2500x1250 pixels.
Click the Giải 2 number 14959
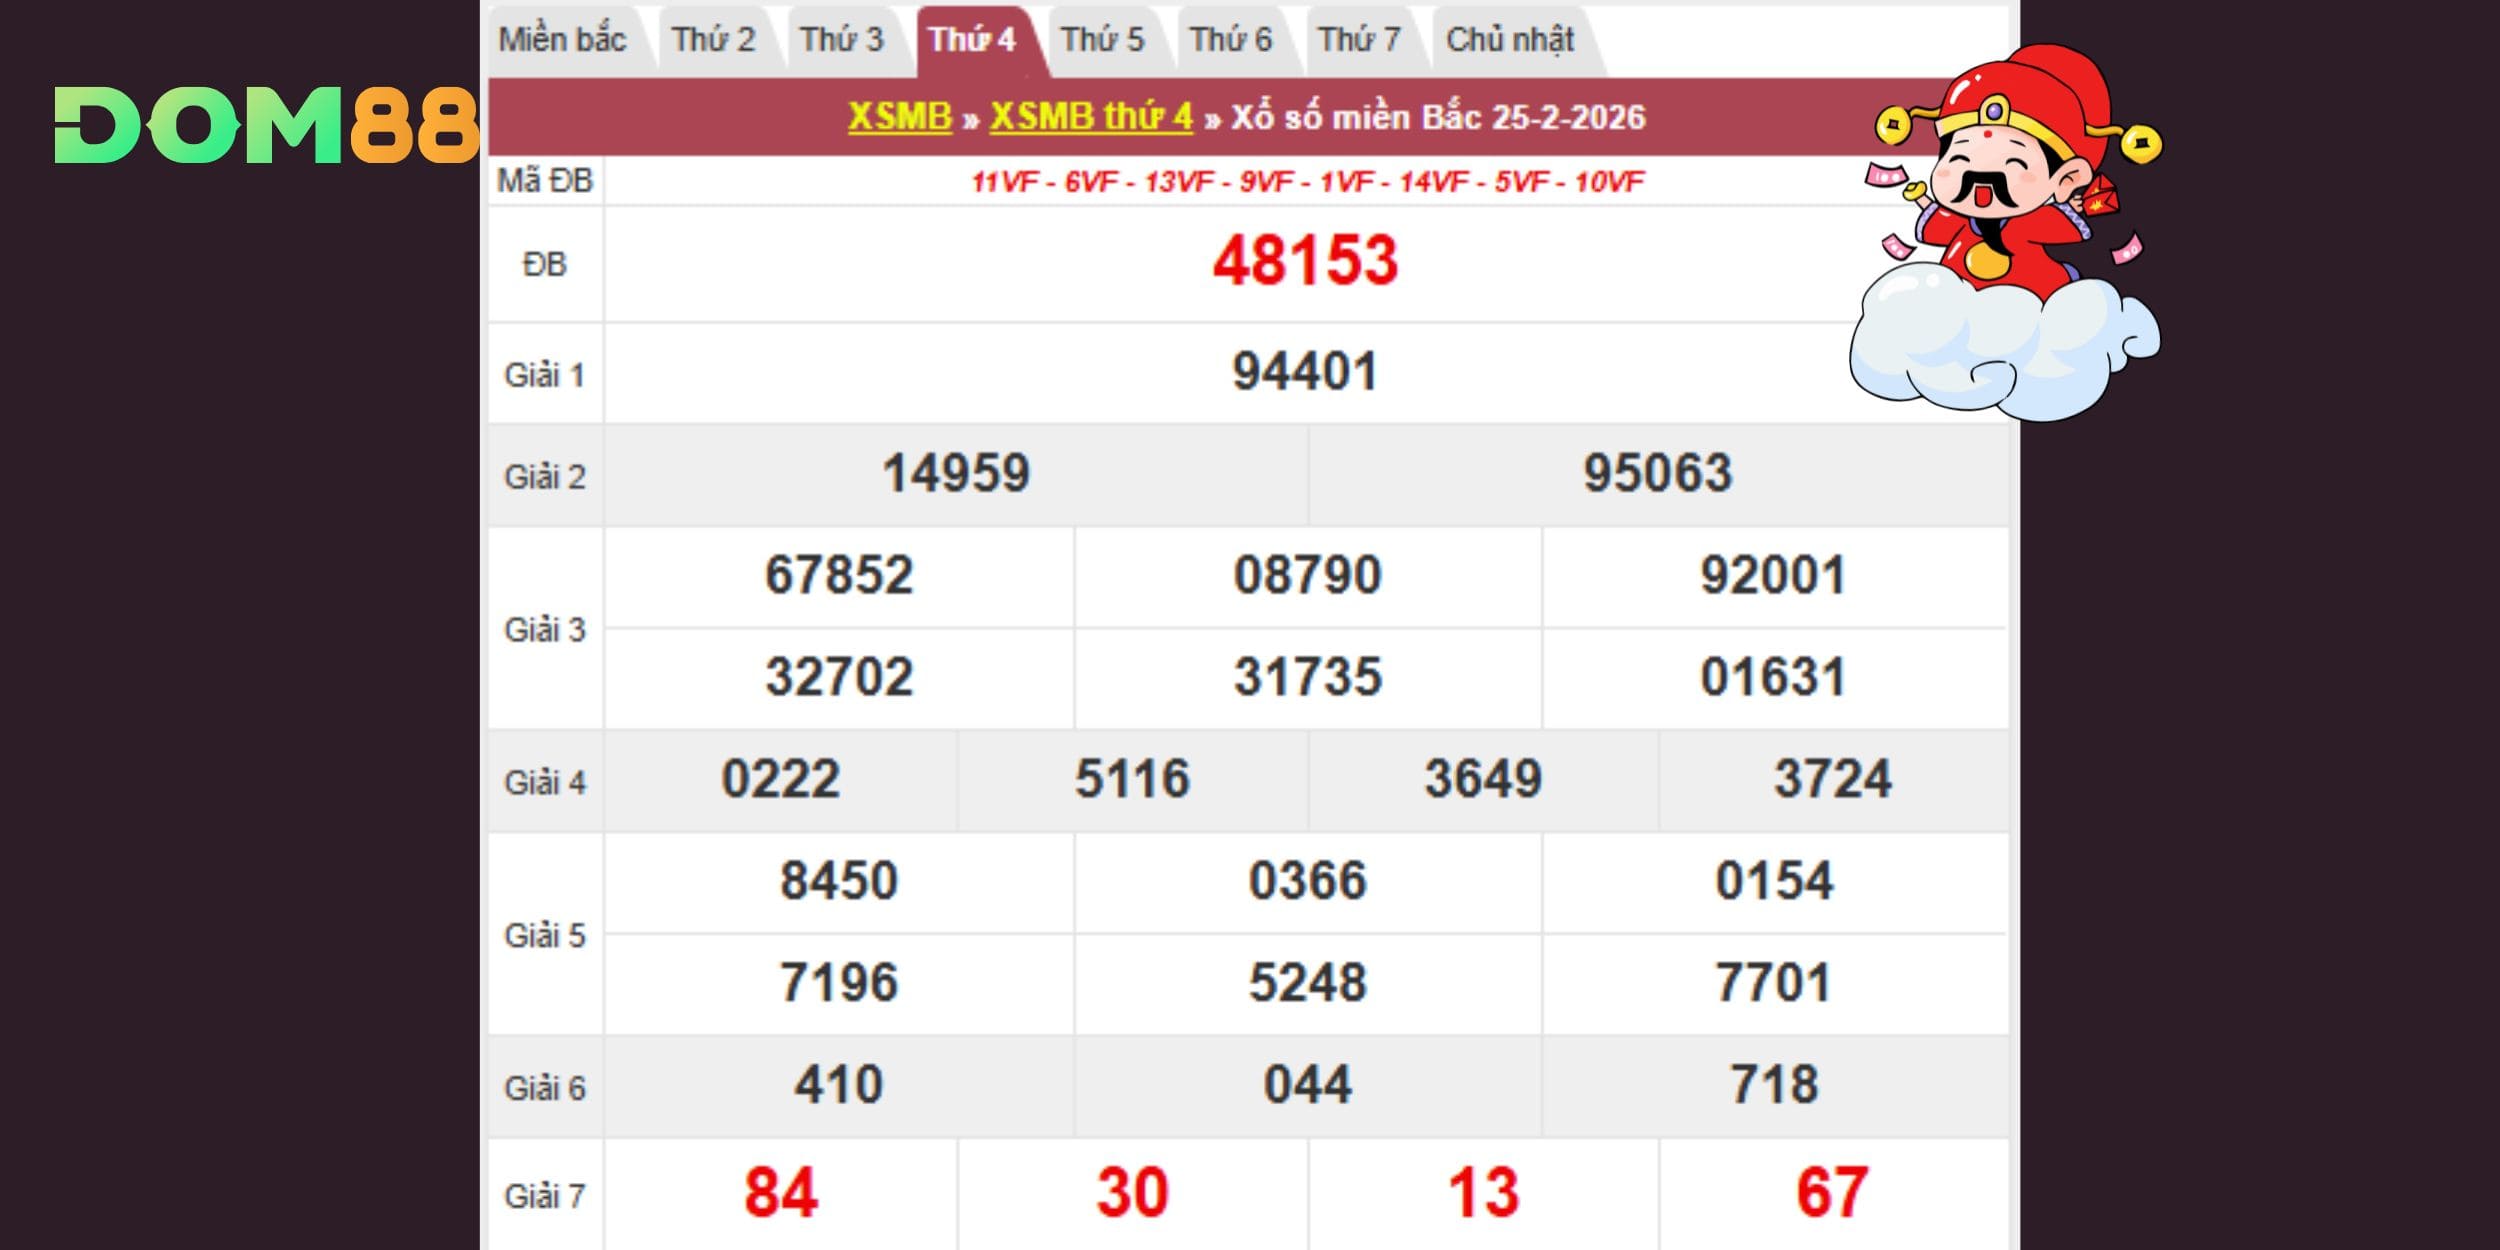coord(956,474)
